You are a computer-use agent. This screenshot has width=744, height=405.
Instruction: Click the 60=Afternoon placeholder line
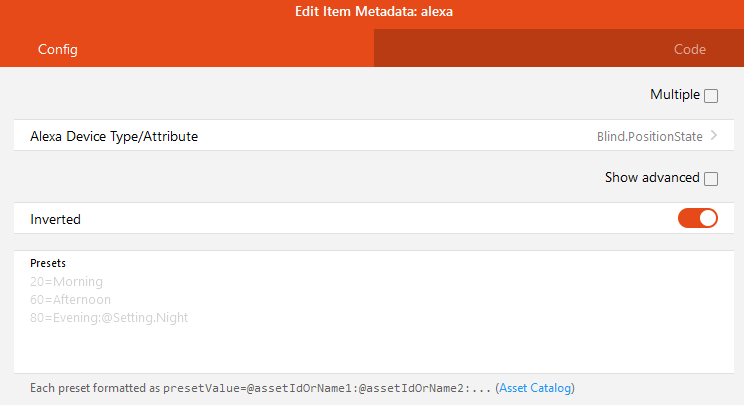70,299
